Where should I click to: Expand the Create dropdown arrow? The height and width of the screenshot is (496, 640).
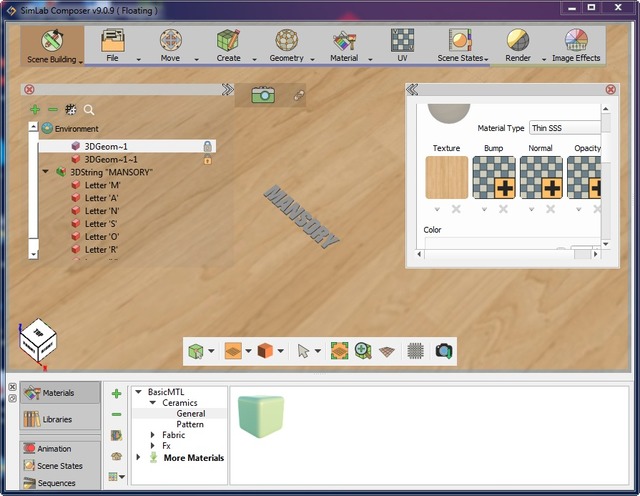coord(254,60)
